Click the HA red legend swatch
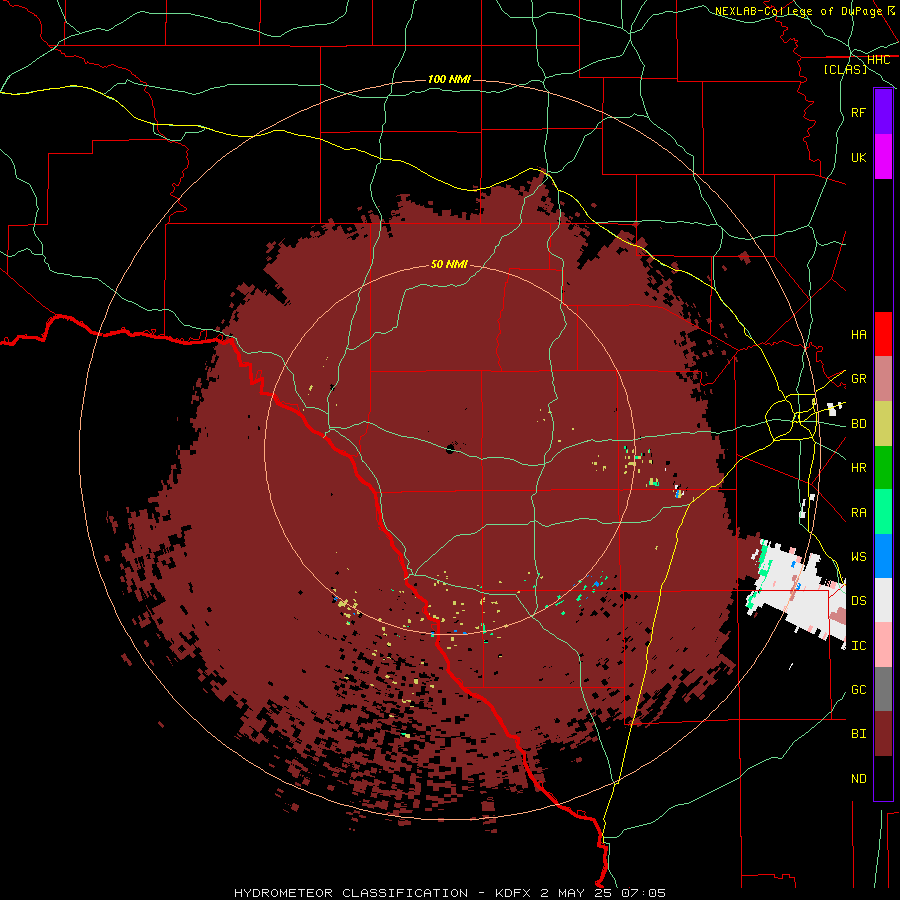900x900 pixels. click(x=883, y=334)
